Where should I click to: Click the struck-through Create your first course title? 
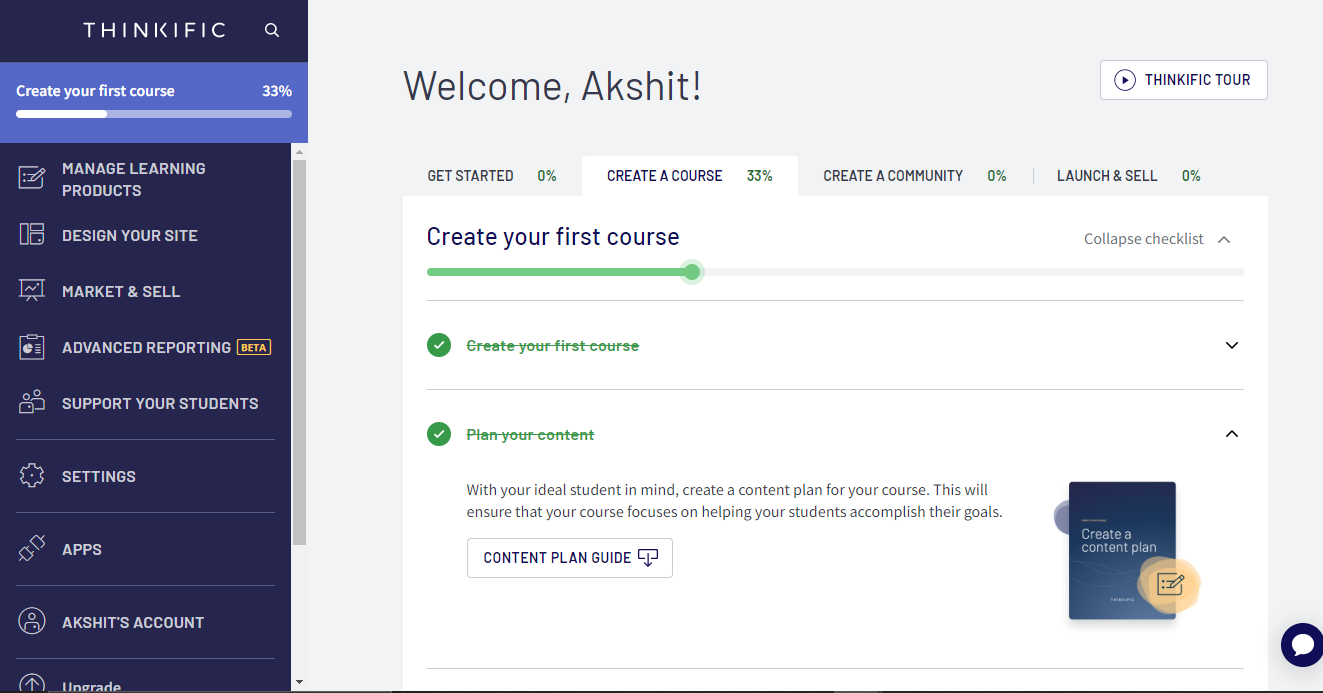(553, 346)
